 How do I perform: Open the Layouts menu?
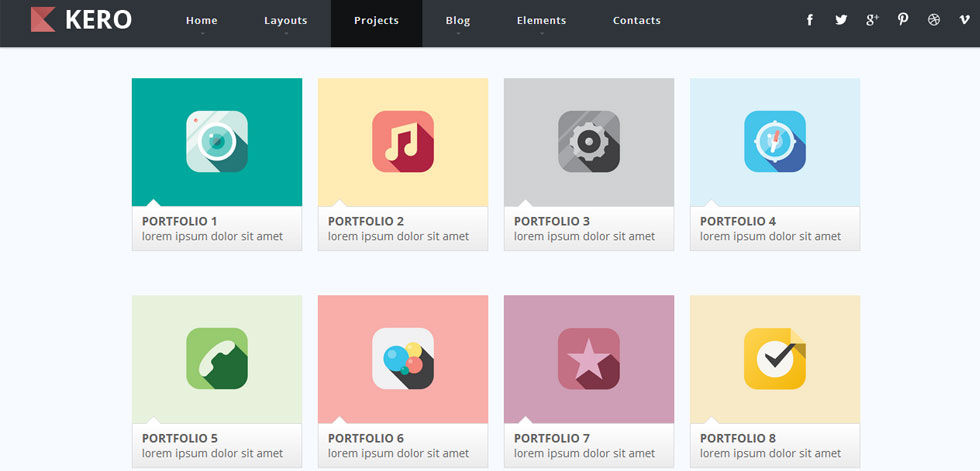tap(286, 21)
